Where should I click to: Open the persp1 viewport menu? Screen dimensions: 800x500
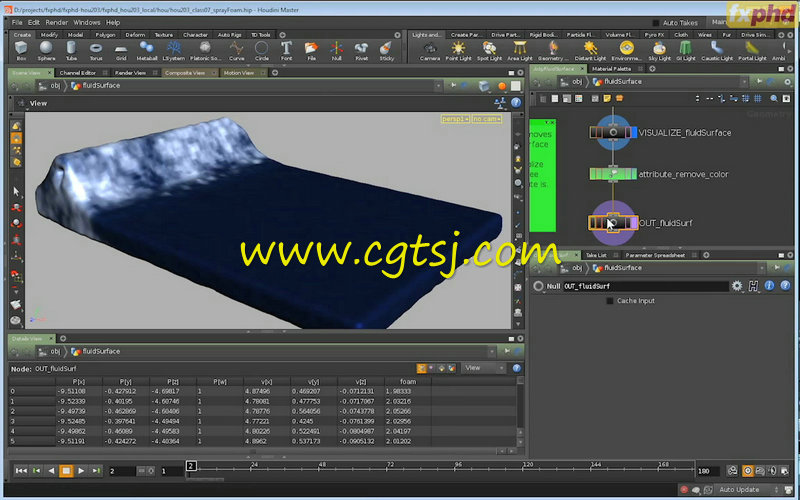pos(455,119)
